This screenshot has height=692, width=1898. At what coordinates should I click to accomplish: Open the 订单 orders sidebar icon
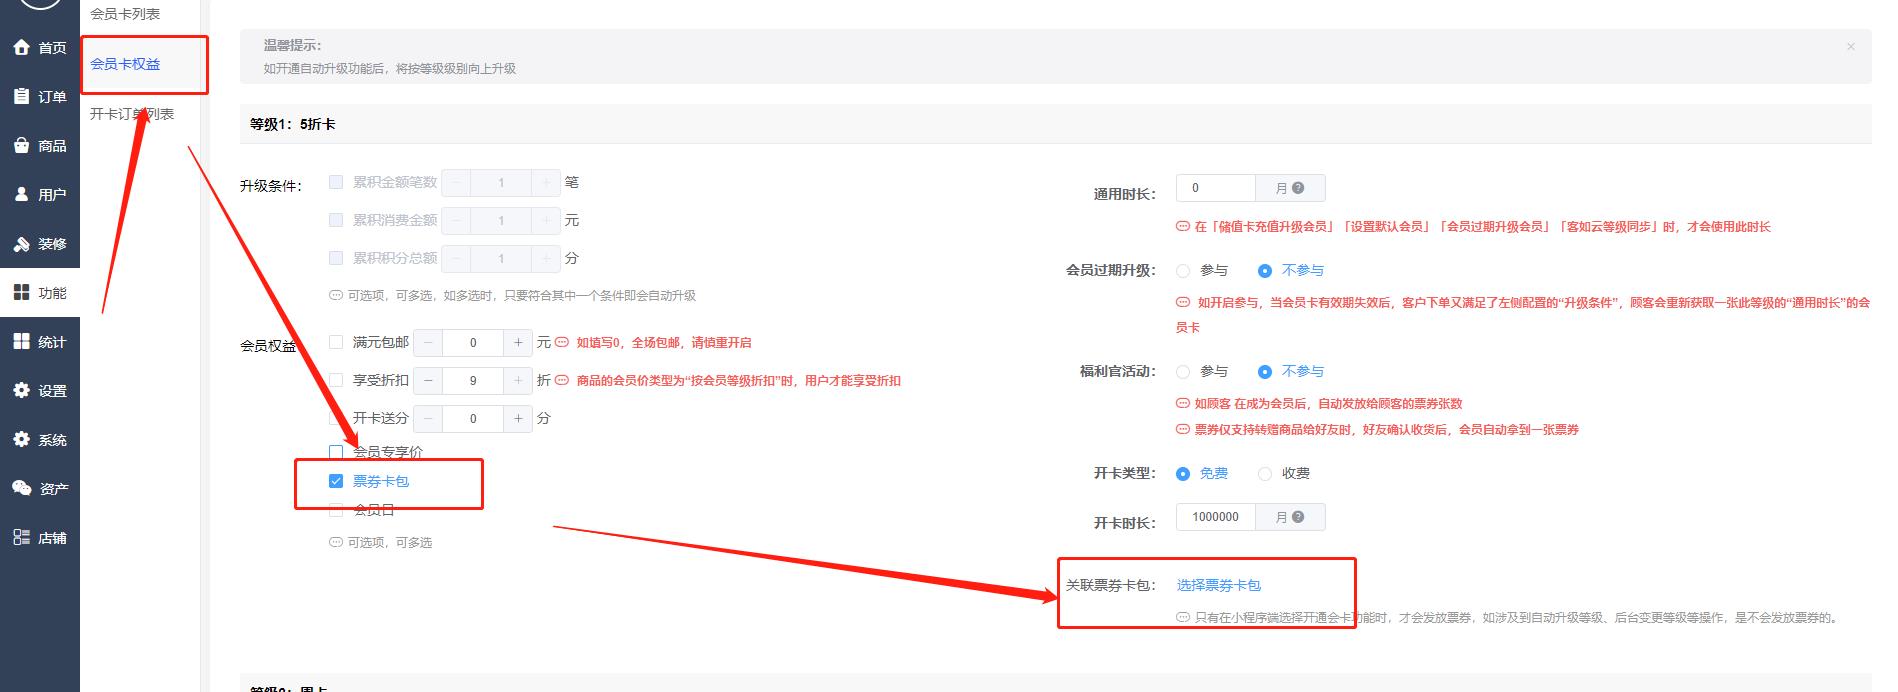point(22,96)
